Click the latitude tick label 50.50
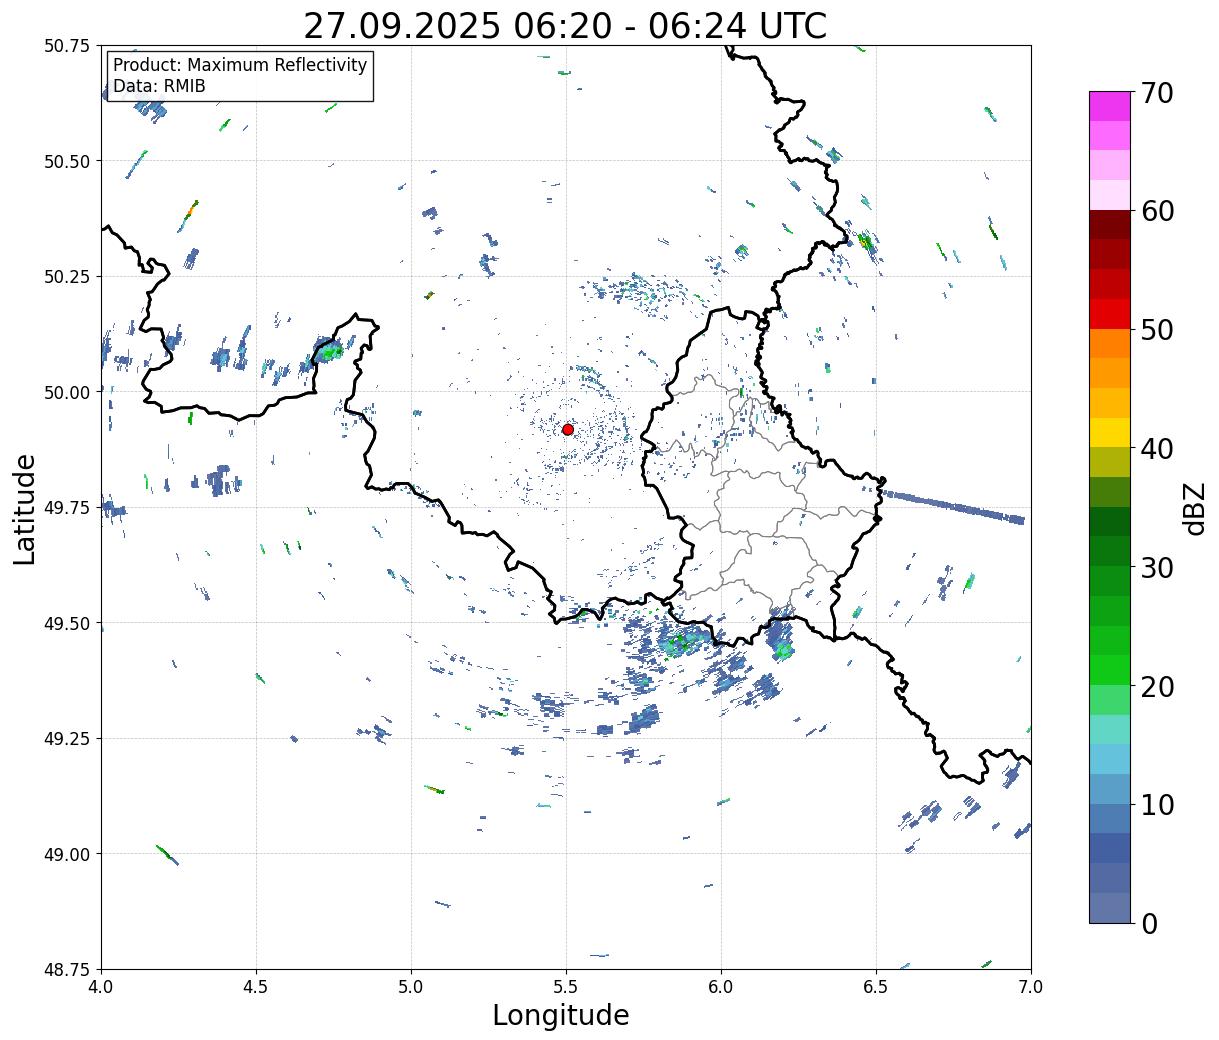 click(x=67, y=161)
